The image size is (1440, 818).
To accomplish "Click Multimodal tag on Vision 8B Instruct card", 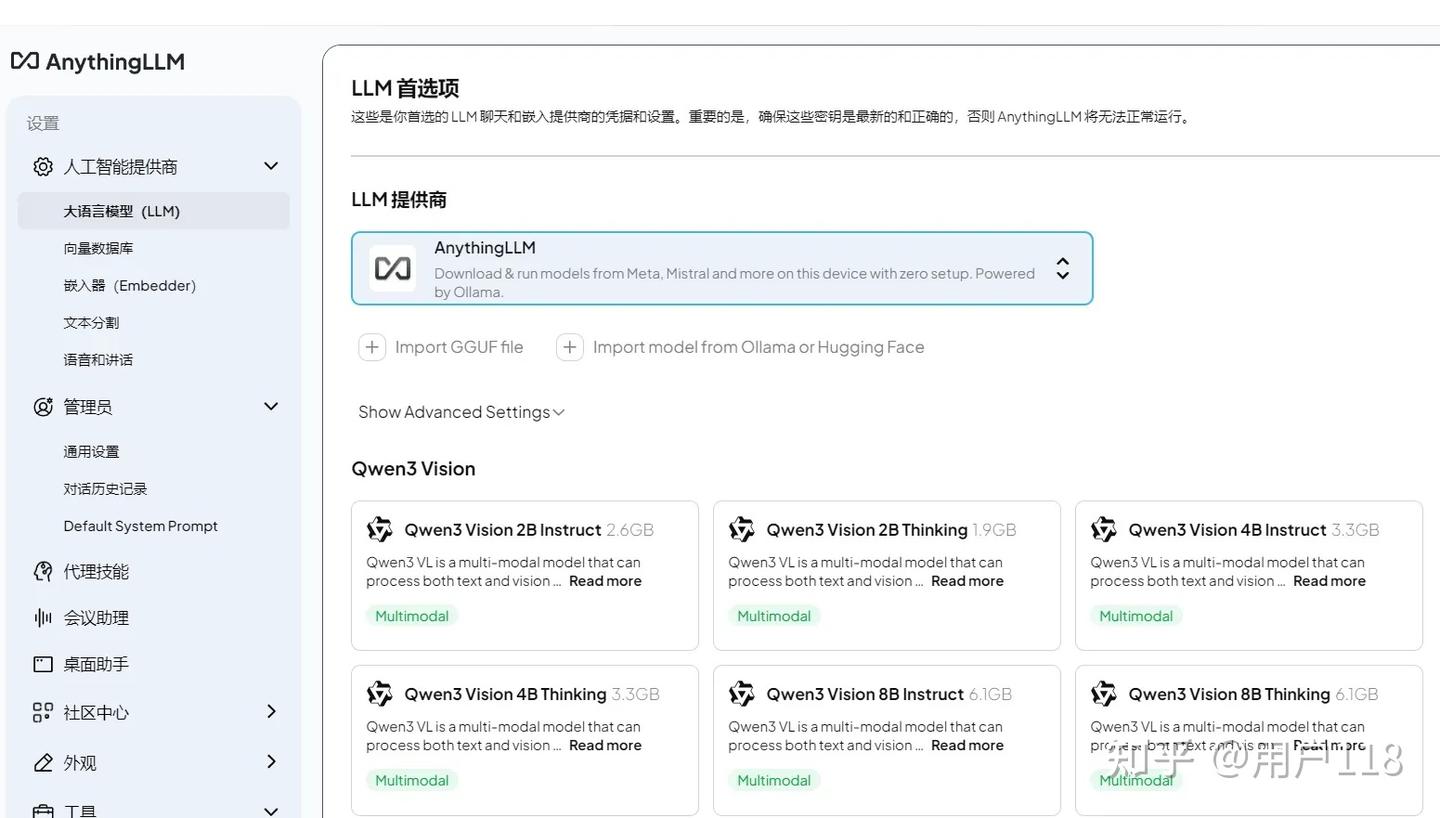I will pyautogui.click(x=774, y=780).
